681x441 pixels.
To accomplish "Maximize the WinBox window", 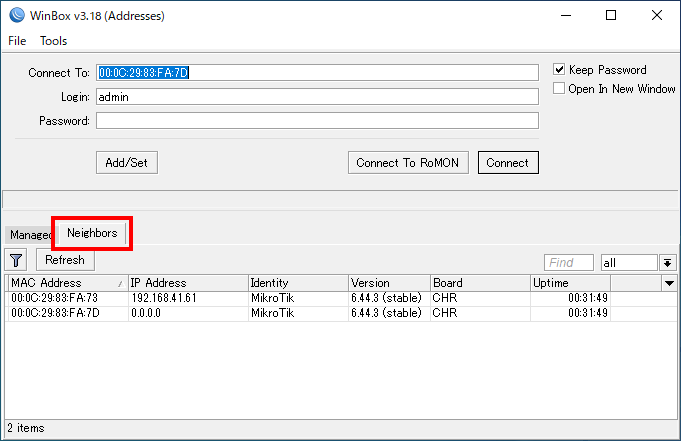I will point(611,16).
